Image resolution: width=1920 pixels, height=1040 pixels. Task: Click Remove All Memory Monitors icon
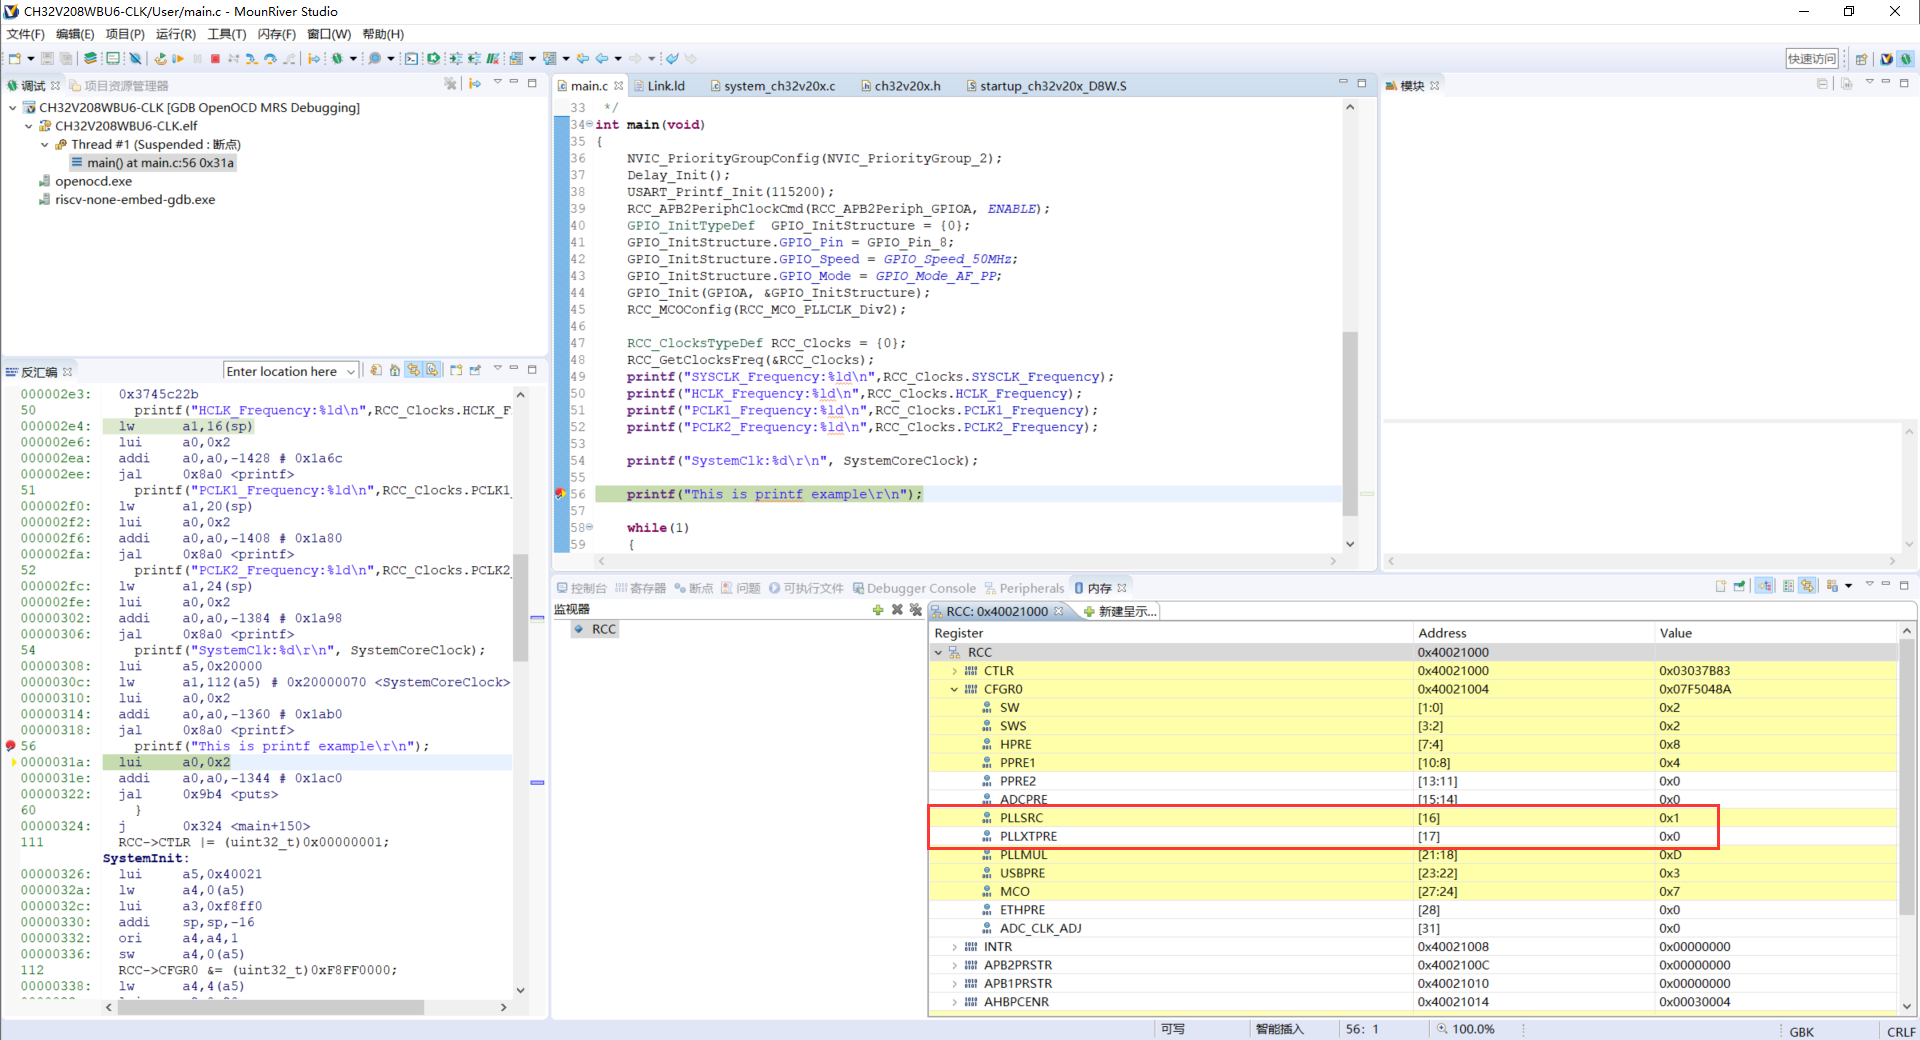[915, 610]
